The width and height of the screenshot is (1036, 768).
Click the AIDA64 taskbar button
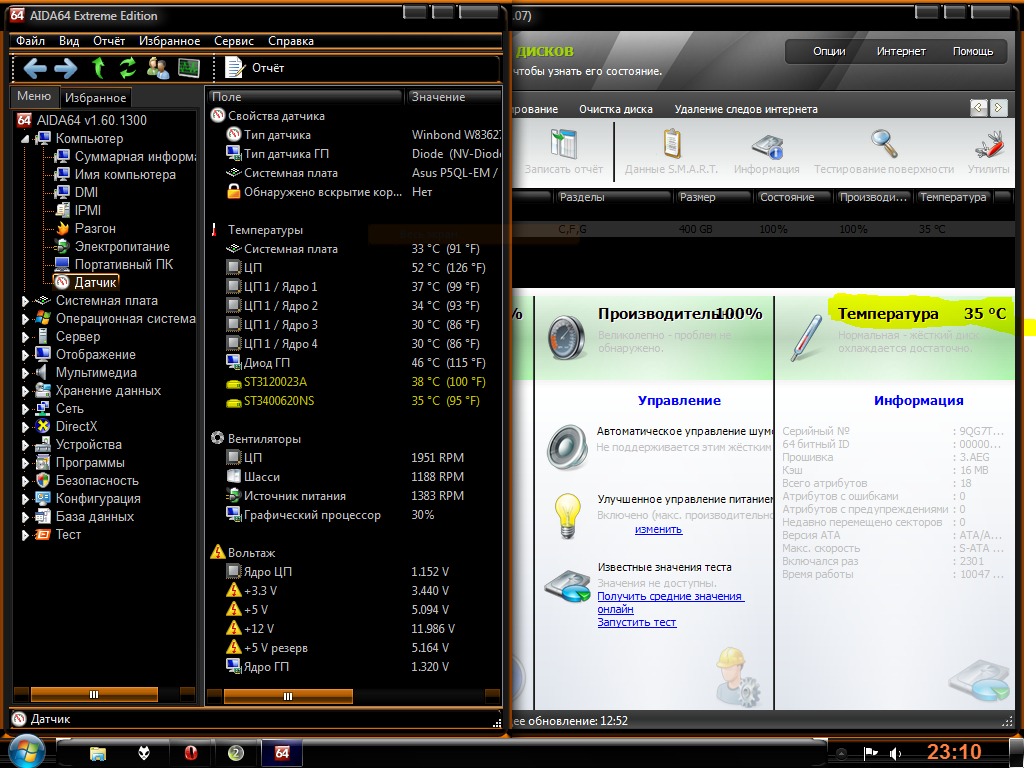point(282,753)
